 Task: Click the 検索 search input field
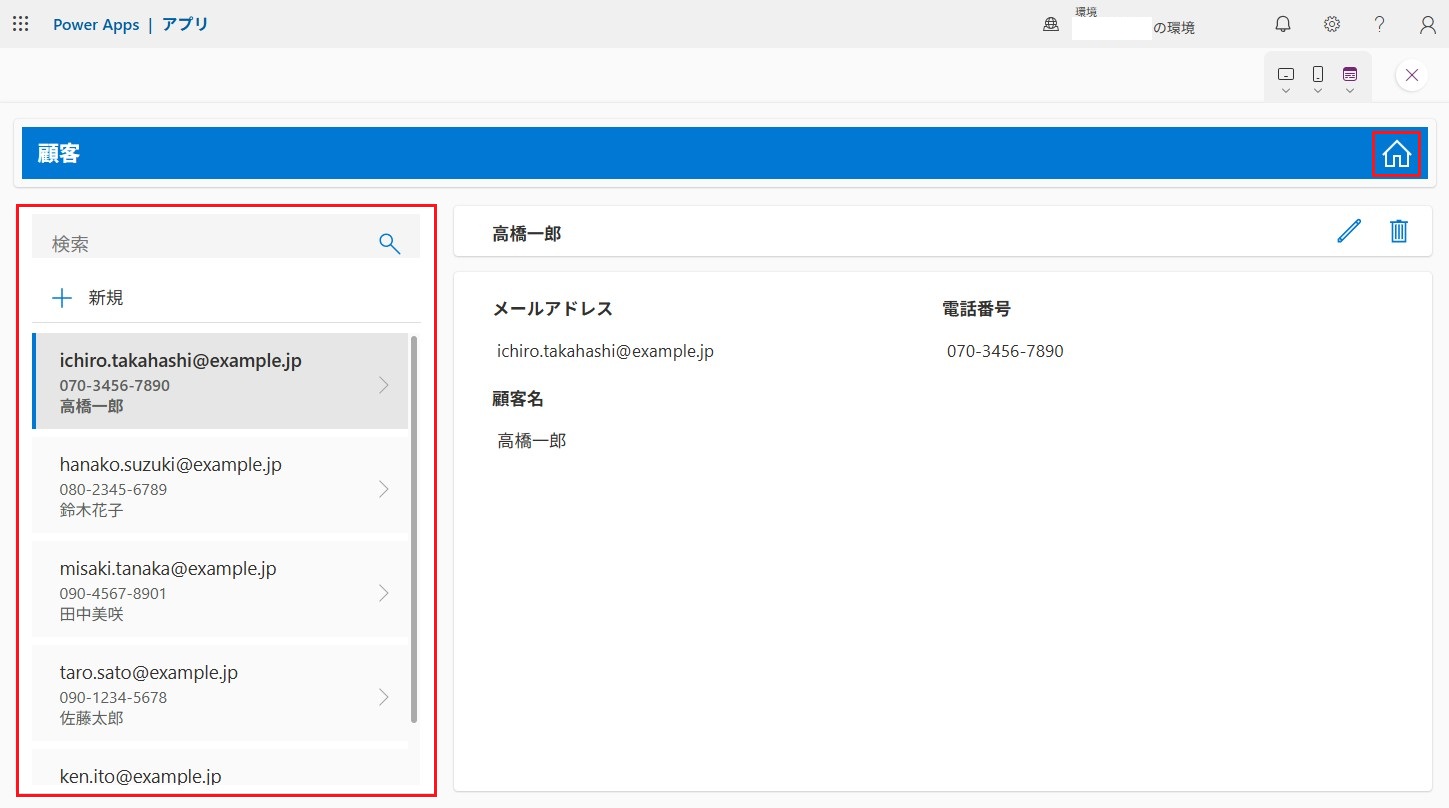coord(200,243)
